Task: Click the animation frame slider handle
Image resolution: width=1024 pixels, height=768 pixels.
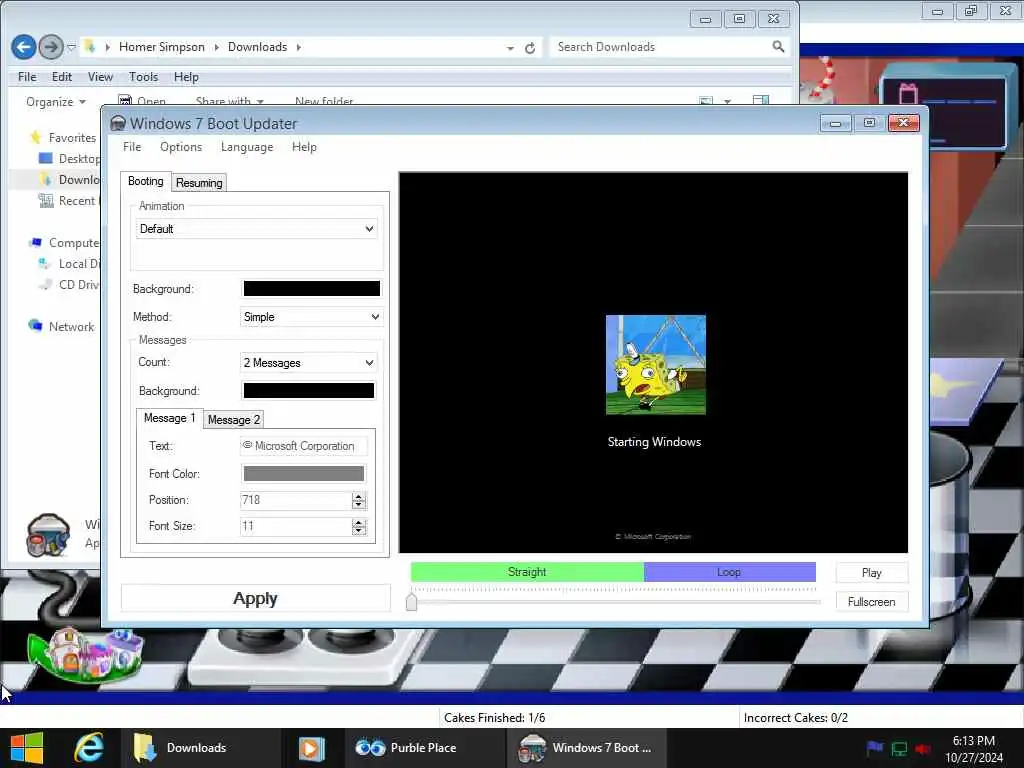Action: 411,601
